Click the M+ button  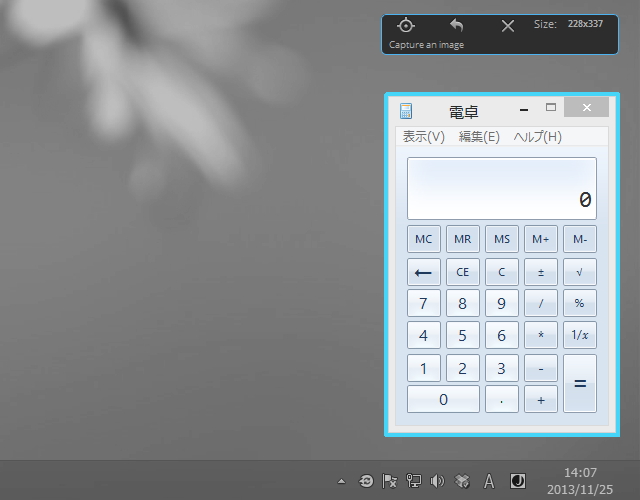tap(540, 239)
